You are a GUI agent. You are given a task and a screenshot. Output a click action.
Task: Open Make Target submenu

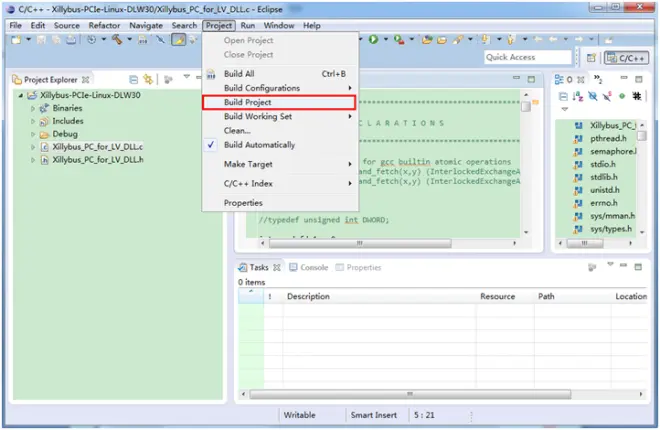[x=279, y=164]
